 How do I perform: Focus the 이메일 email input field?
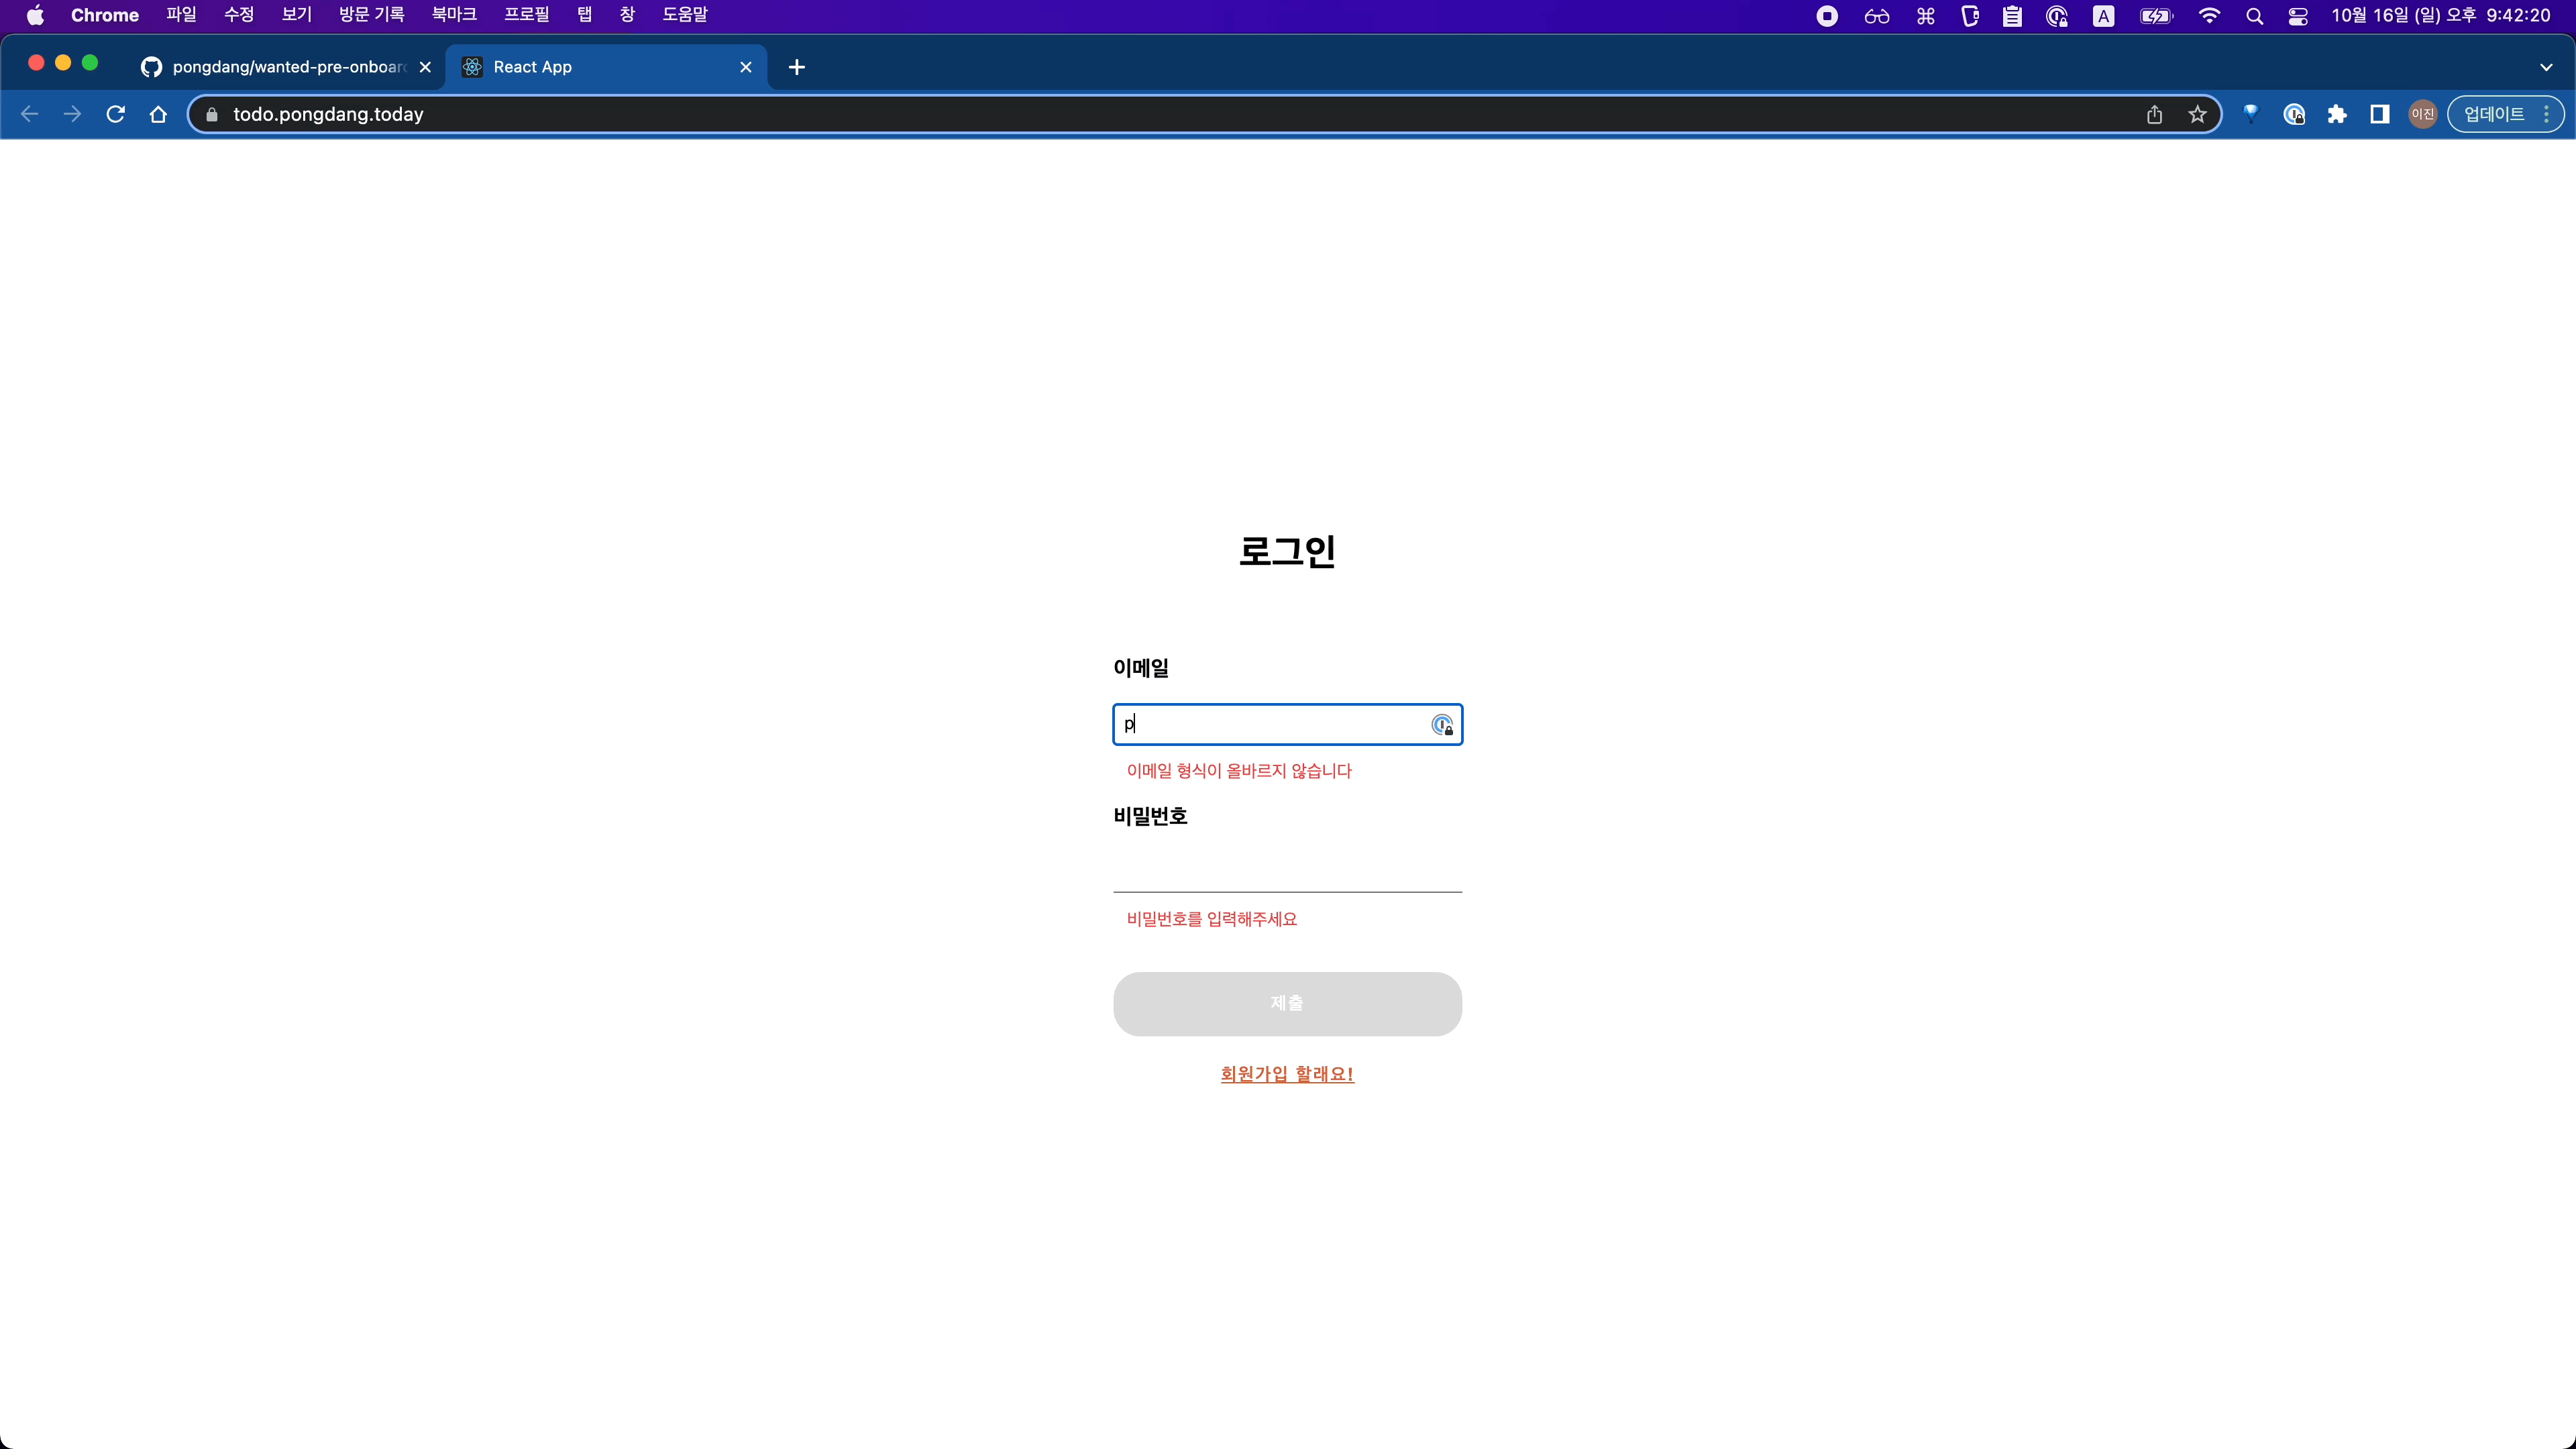coord(1270,725)
